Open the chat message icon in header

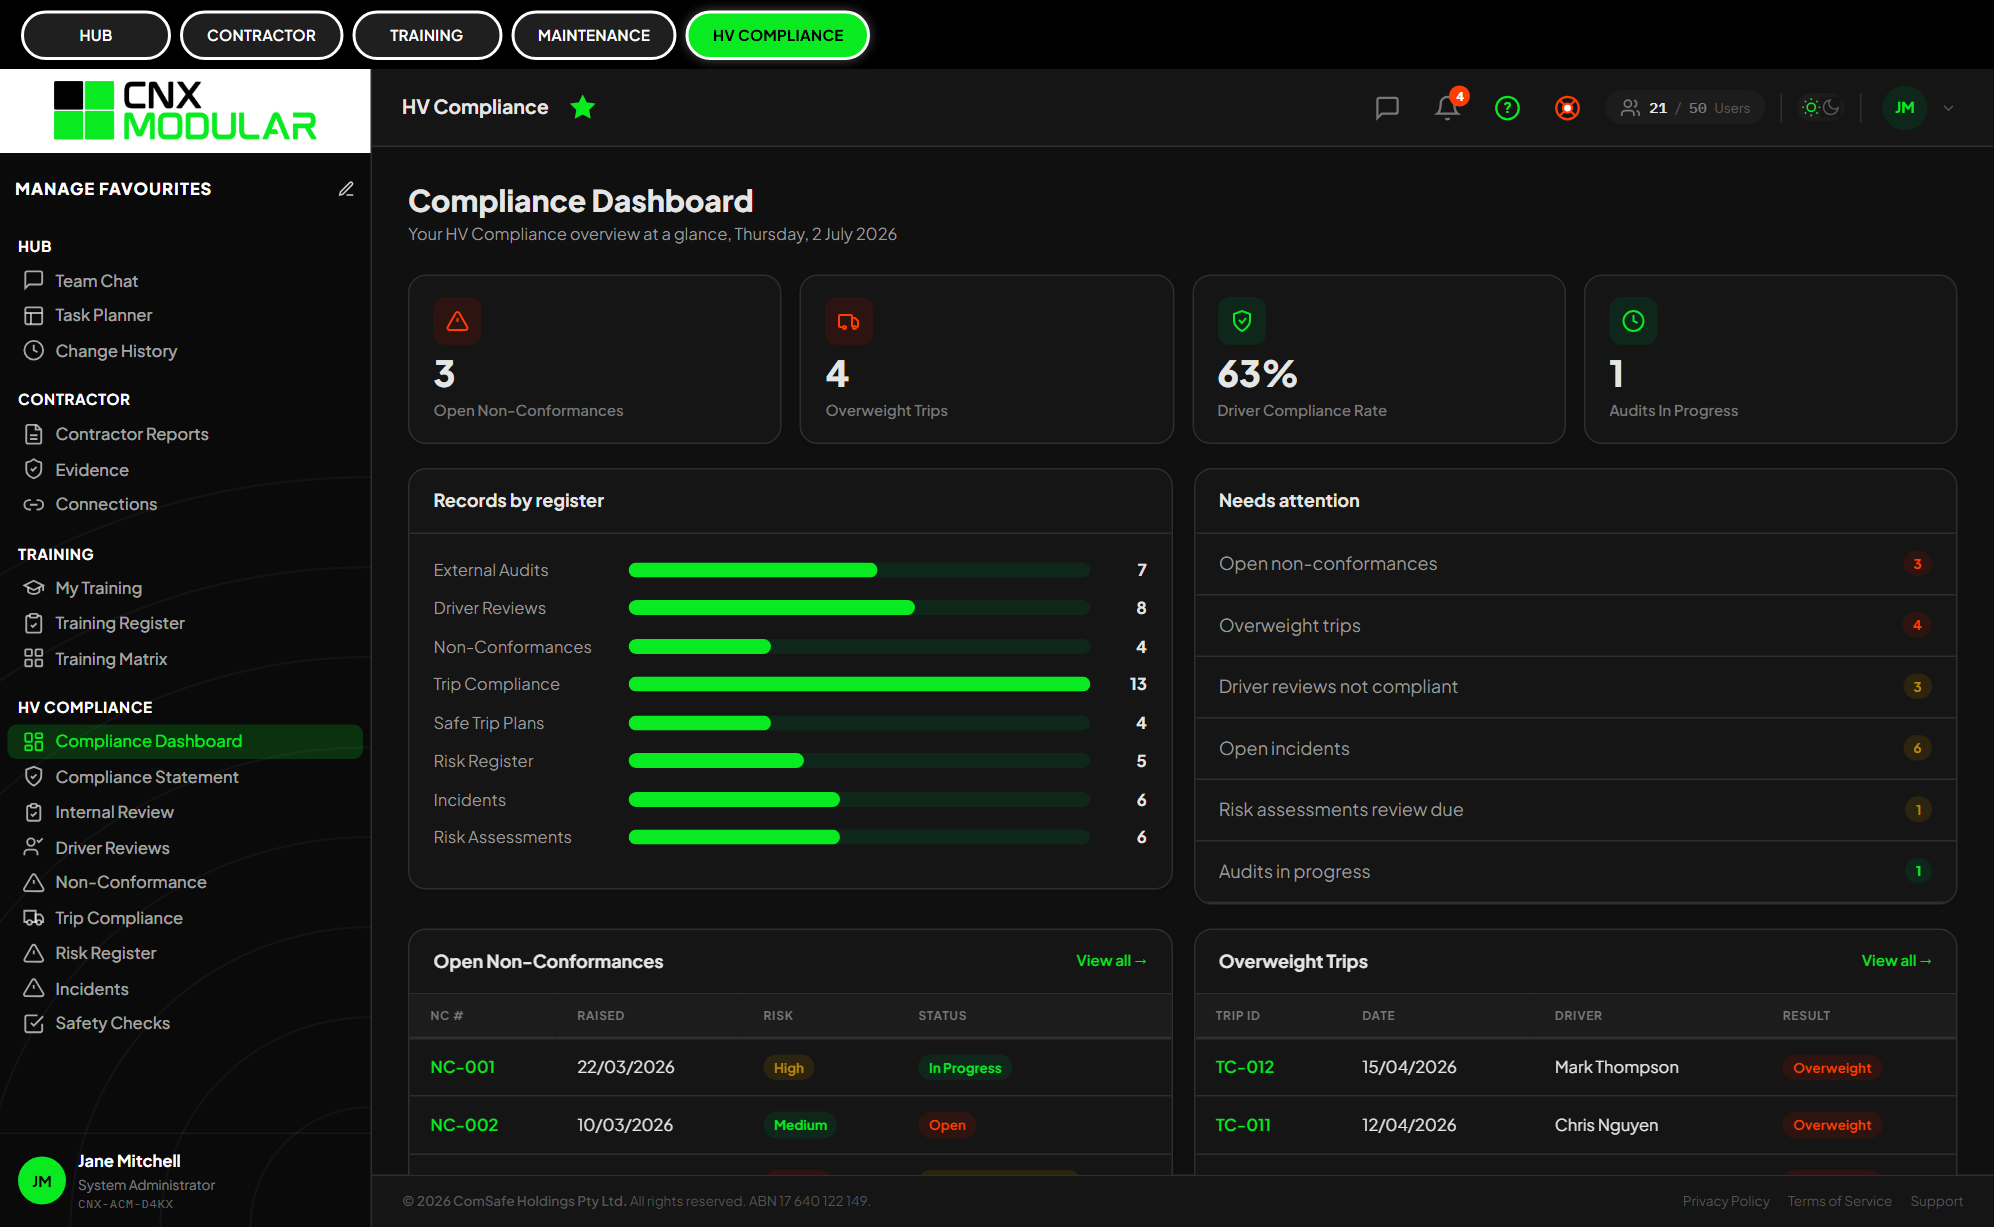pos(1387,108)
